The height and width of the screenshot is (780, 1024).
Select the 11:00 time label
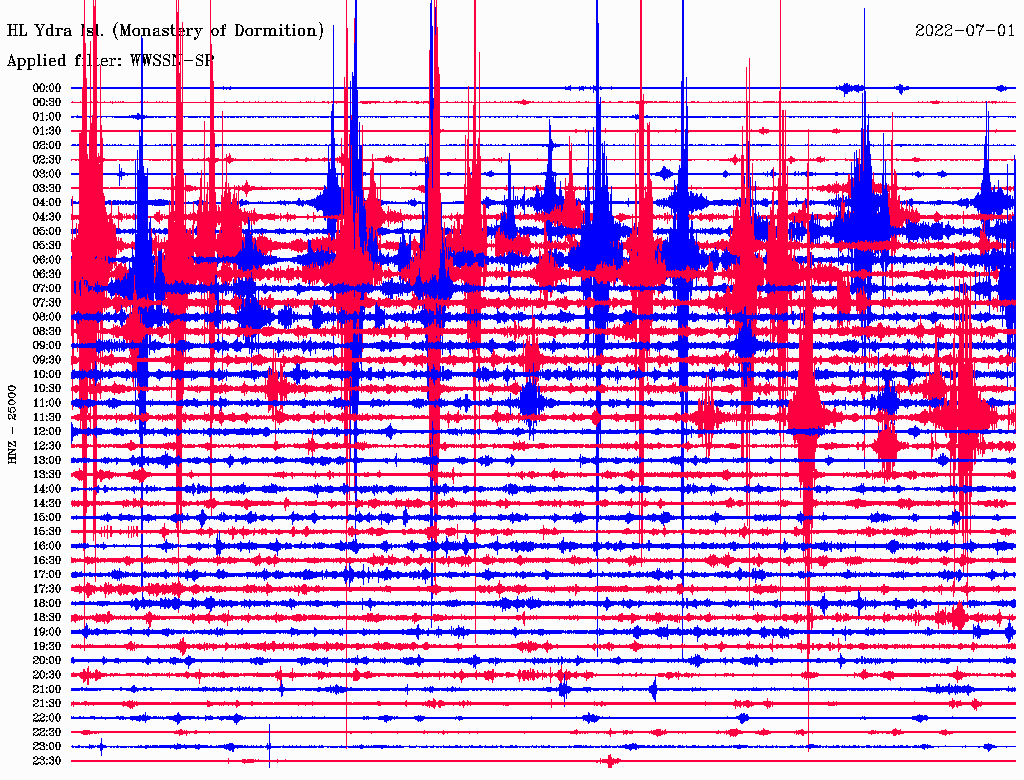[47, 403]
